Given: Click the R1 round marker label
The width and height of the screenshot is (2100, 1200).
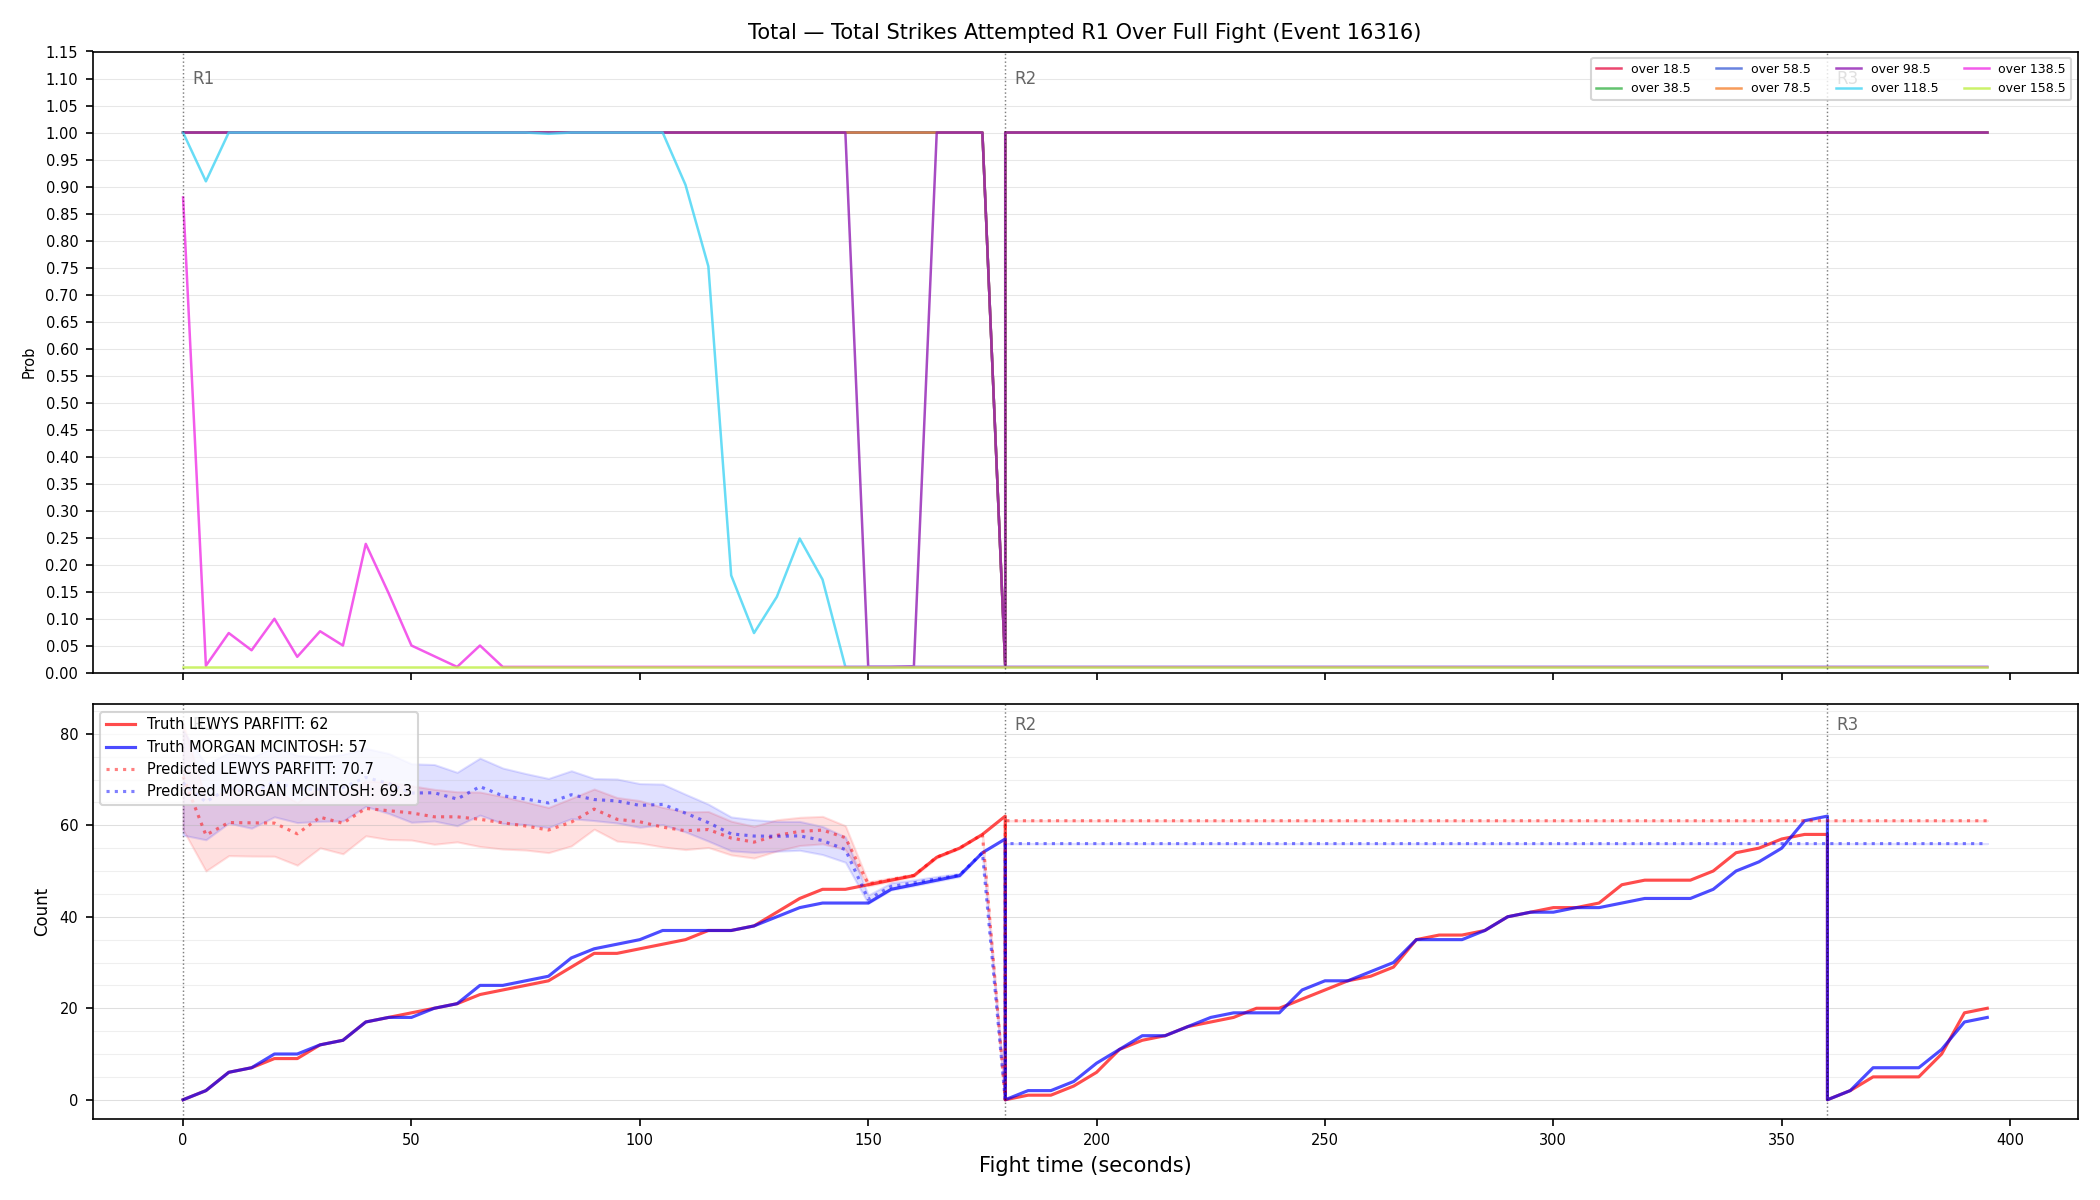Looking at the screenshot, I should (203, 78).
